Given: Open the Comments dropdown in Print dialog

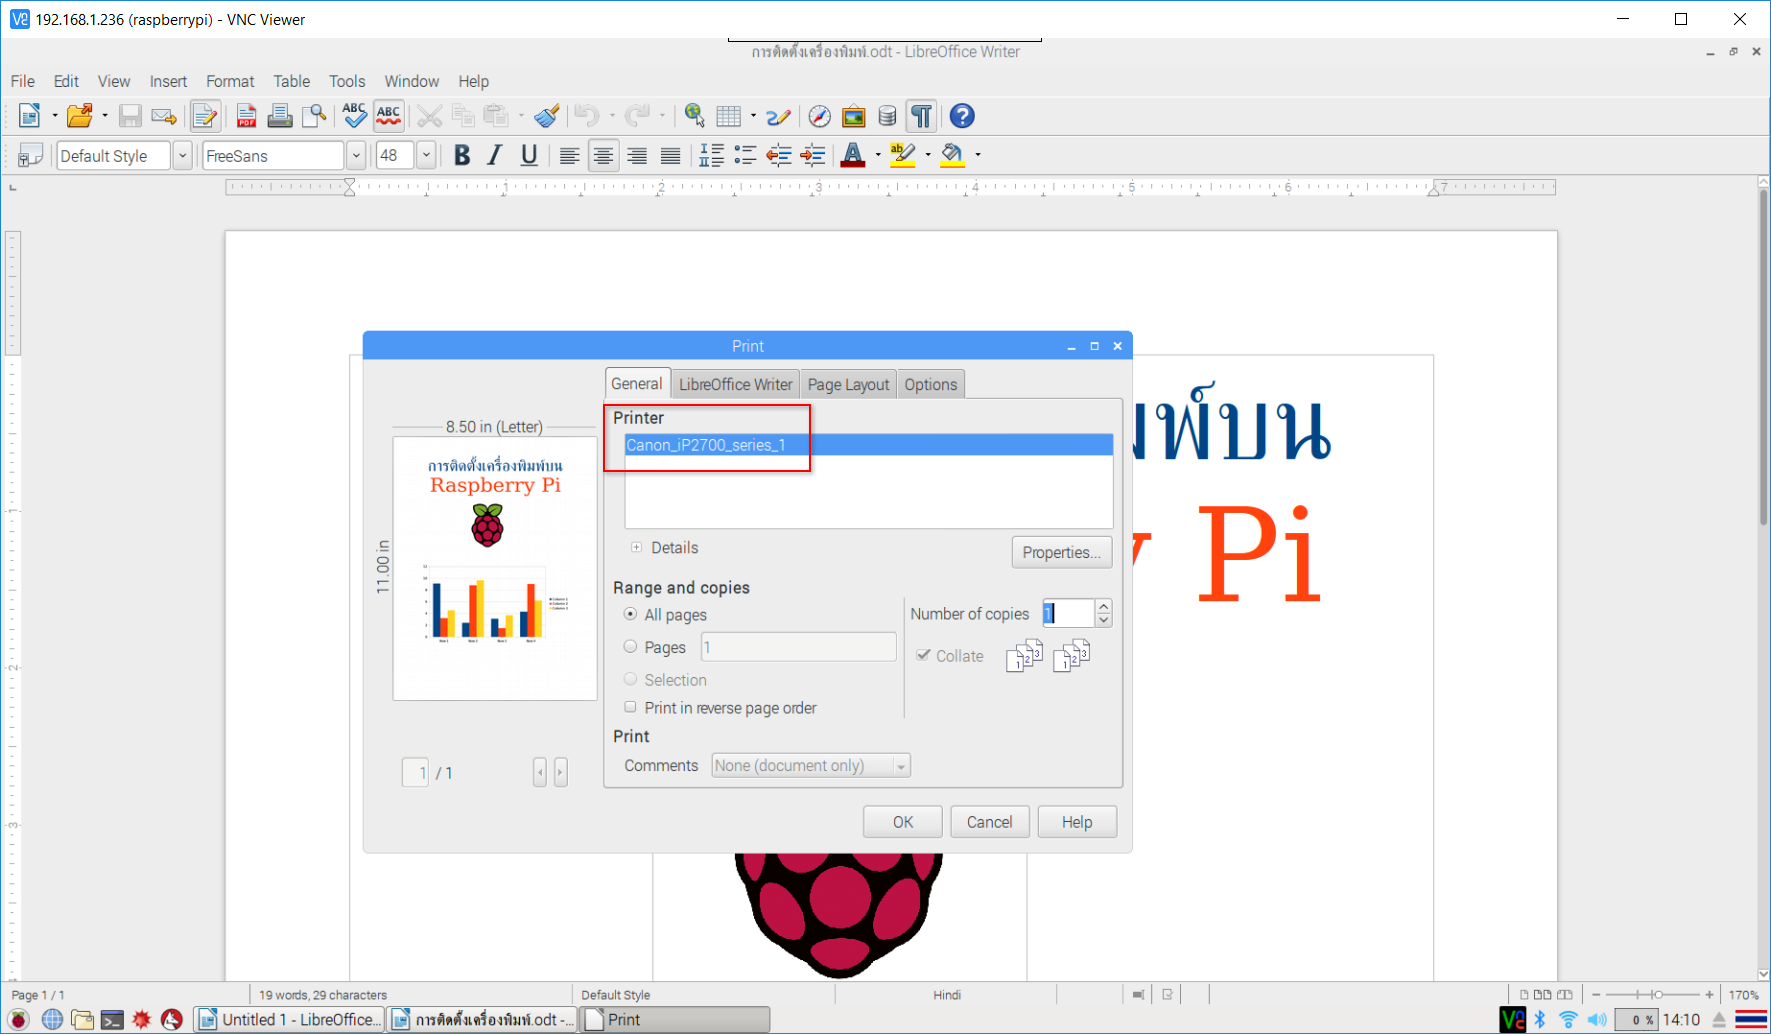Looking at the screenshot, I should 811,765.
